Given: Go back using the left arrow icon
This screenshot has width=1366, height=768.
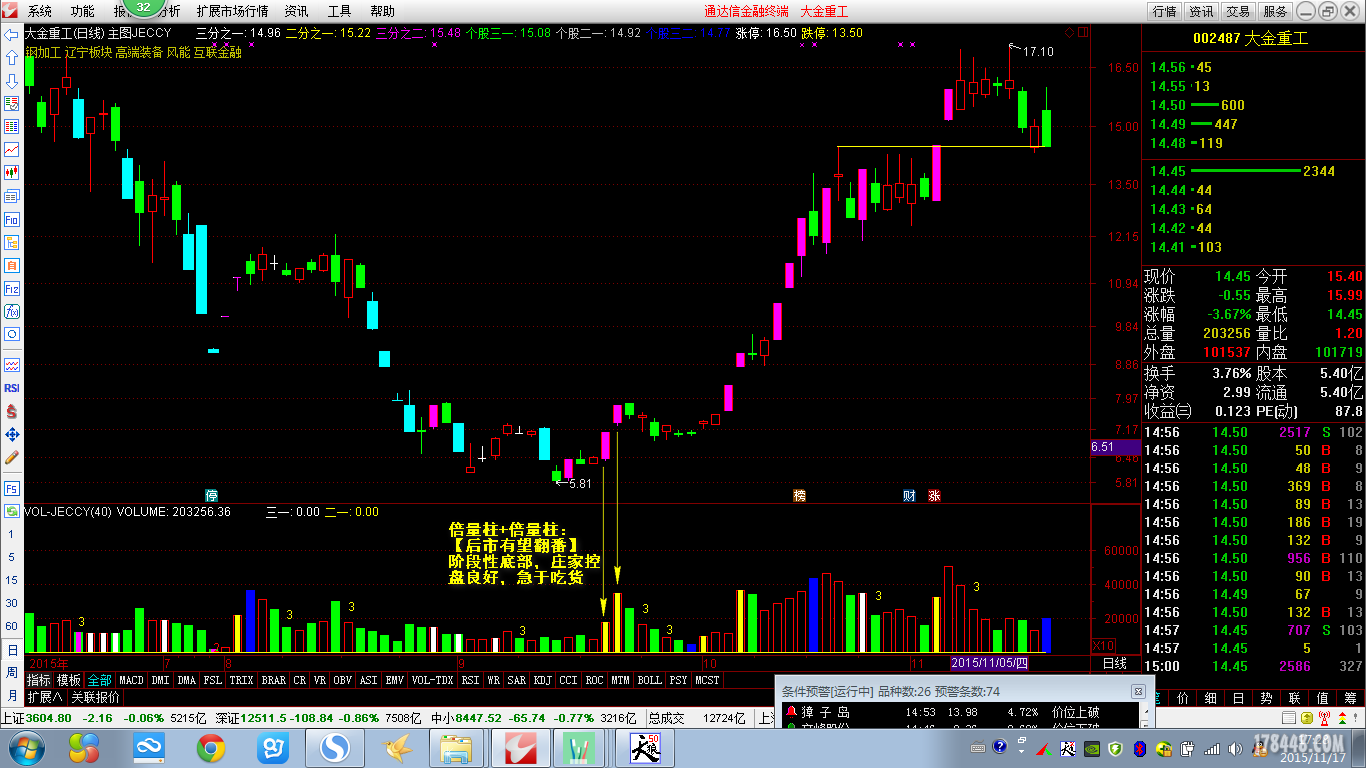Looking at the screenshot, I should (11, 33).
